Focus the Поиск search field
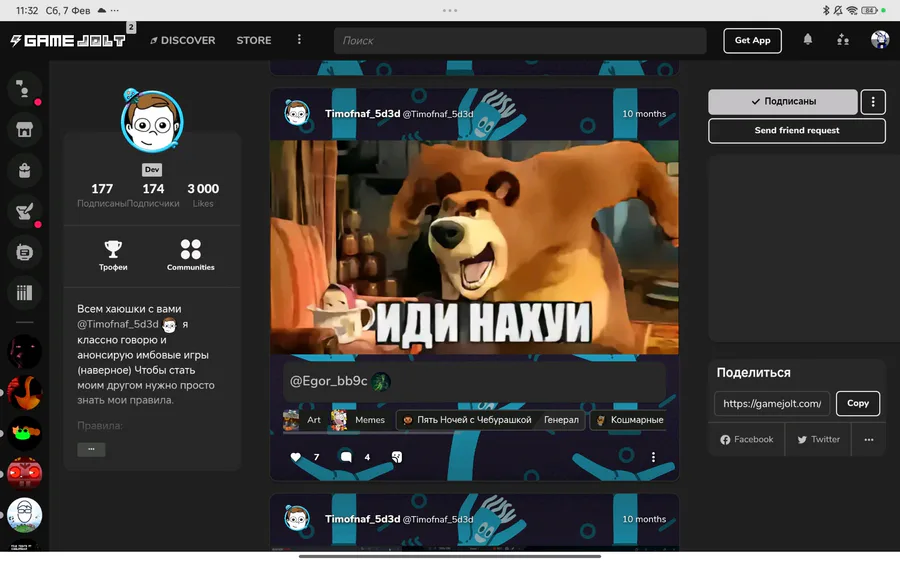 pos(520,40)
